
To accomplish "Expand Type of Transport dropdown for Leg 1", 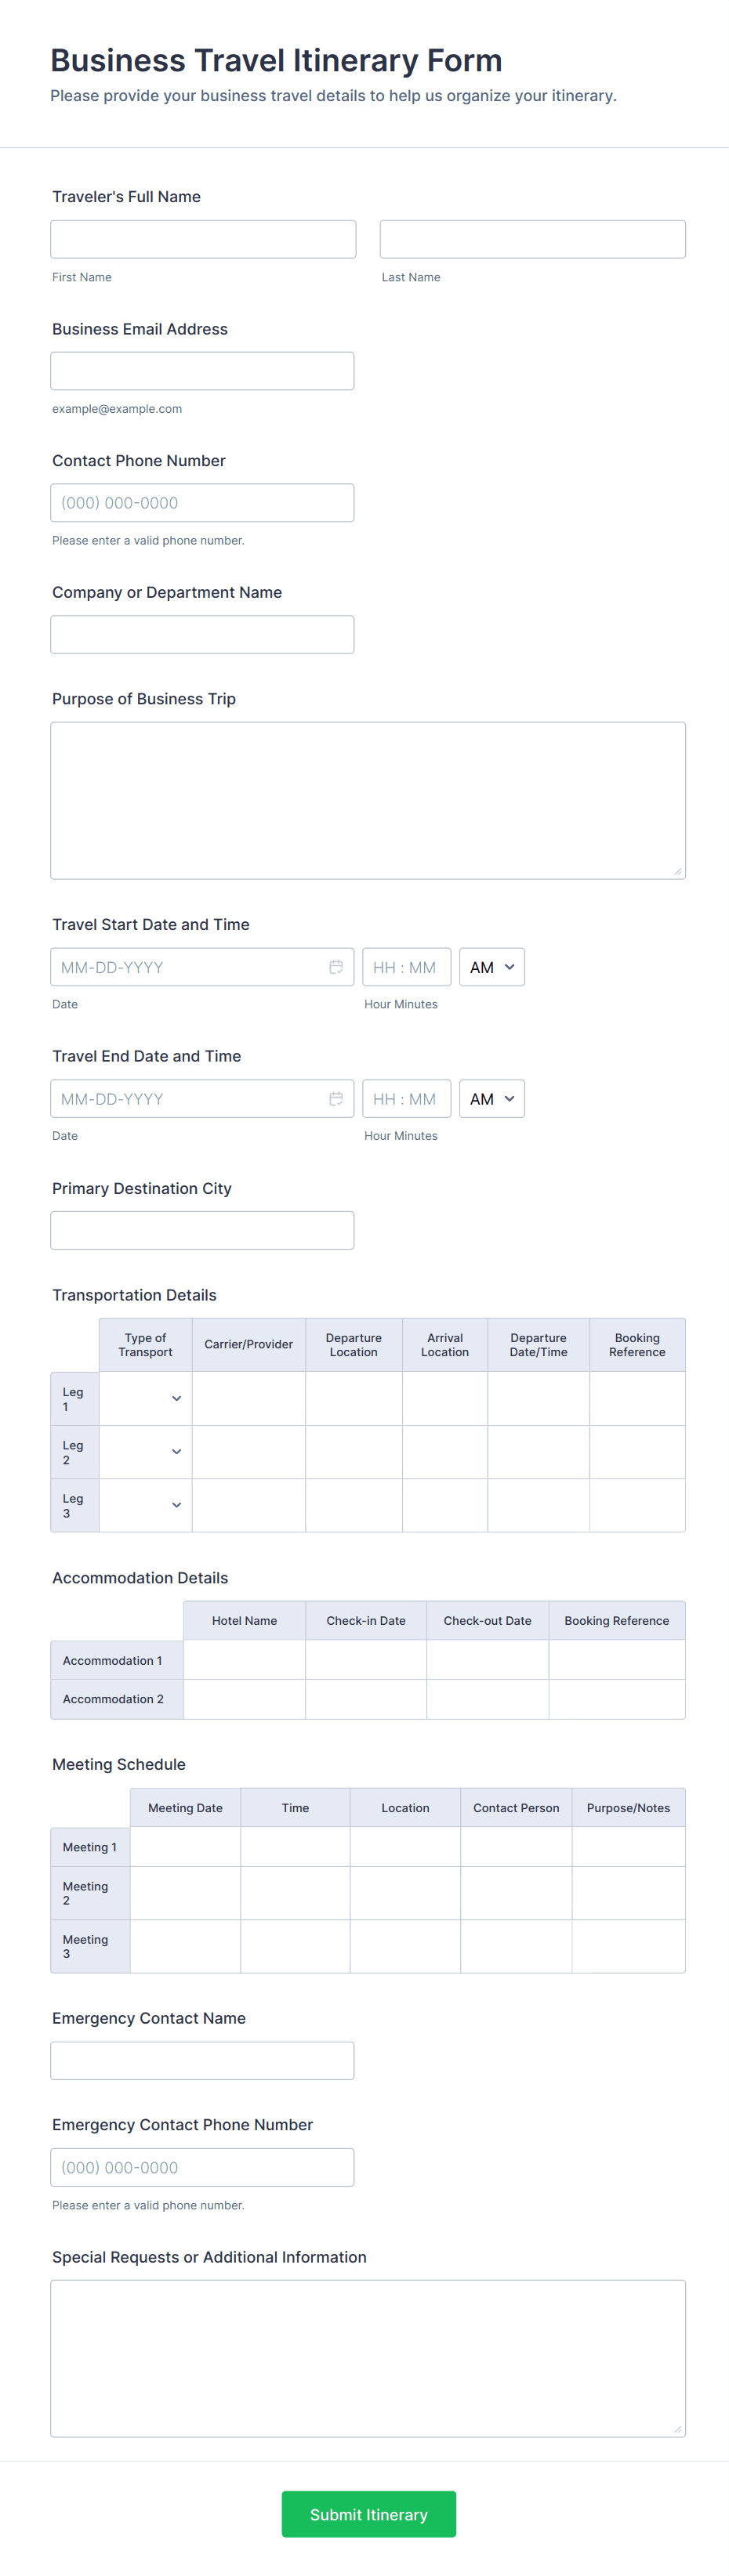I will click(146, 1398).
